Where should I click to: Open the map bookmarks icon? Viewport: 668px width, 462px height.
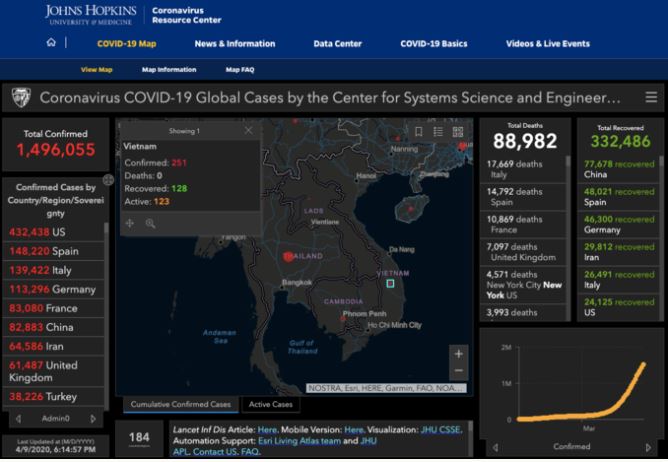point(418,131)
